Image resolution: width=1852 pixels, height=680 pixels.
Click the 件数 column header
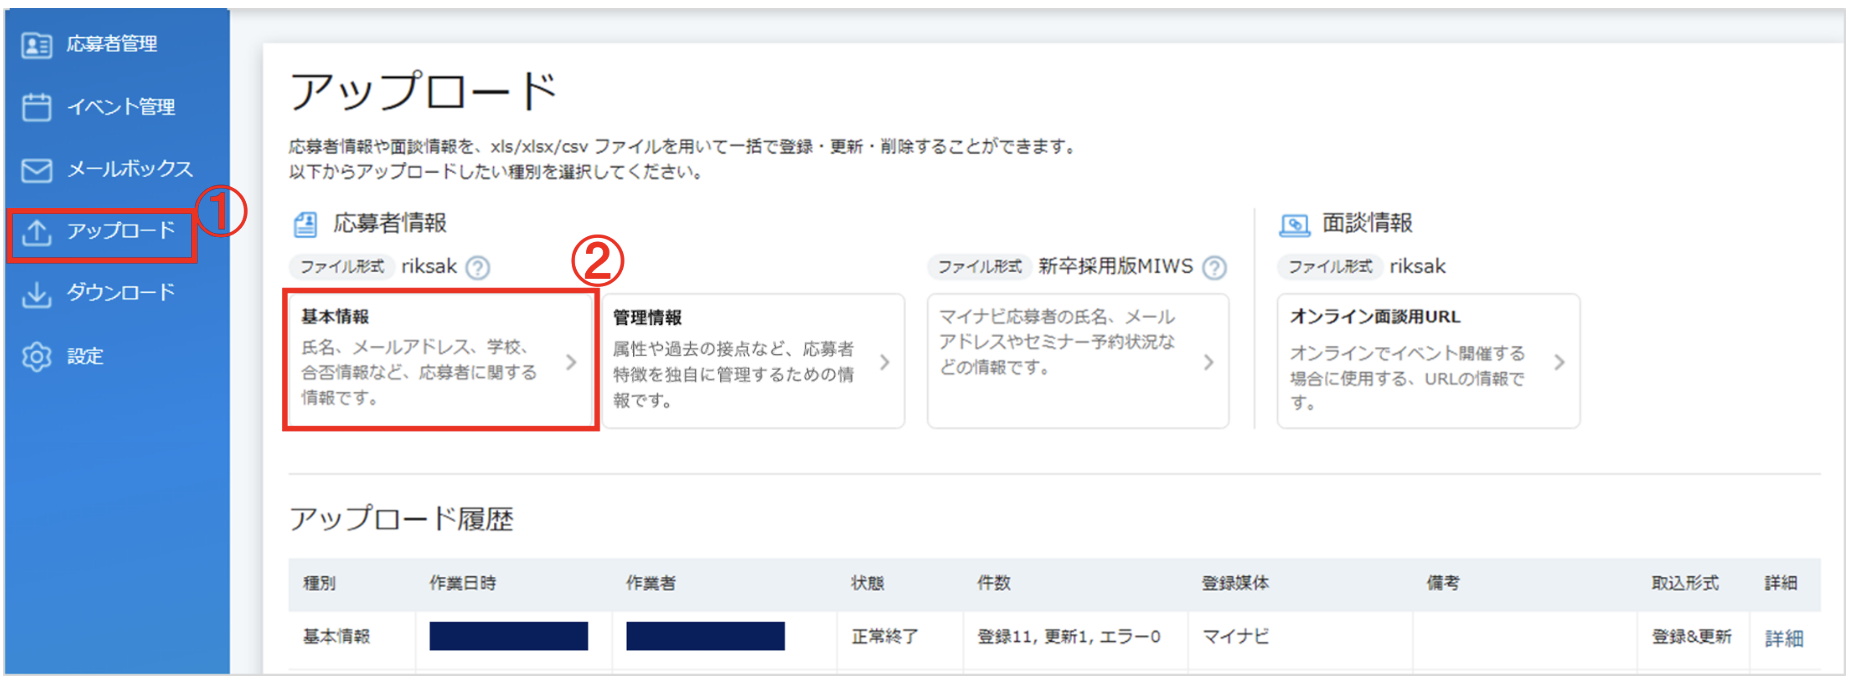point(994,583)
